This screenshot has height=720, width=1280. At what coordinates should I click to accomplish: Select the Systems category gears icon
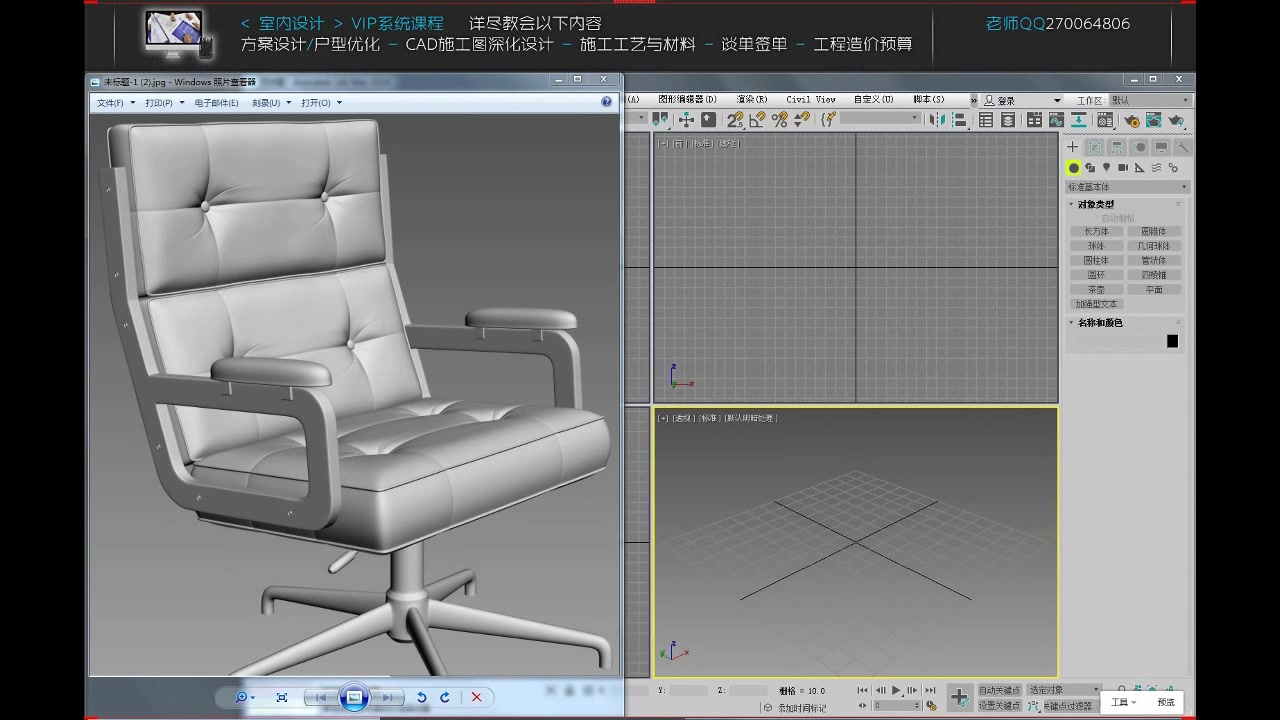[1173, 168]
